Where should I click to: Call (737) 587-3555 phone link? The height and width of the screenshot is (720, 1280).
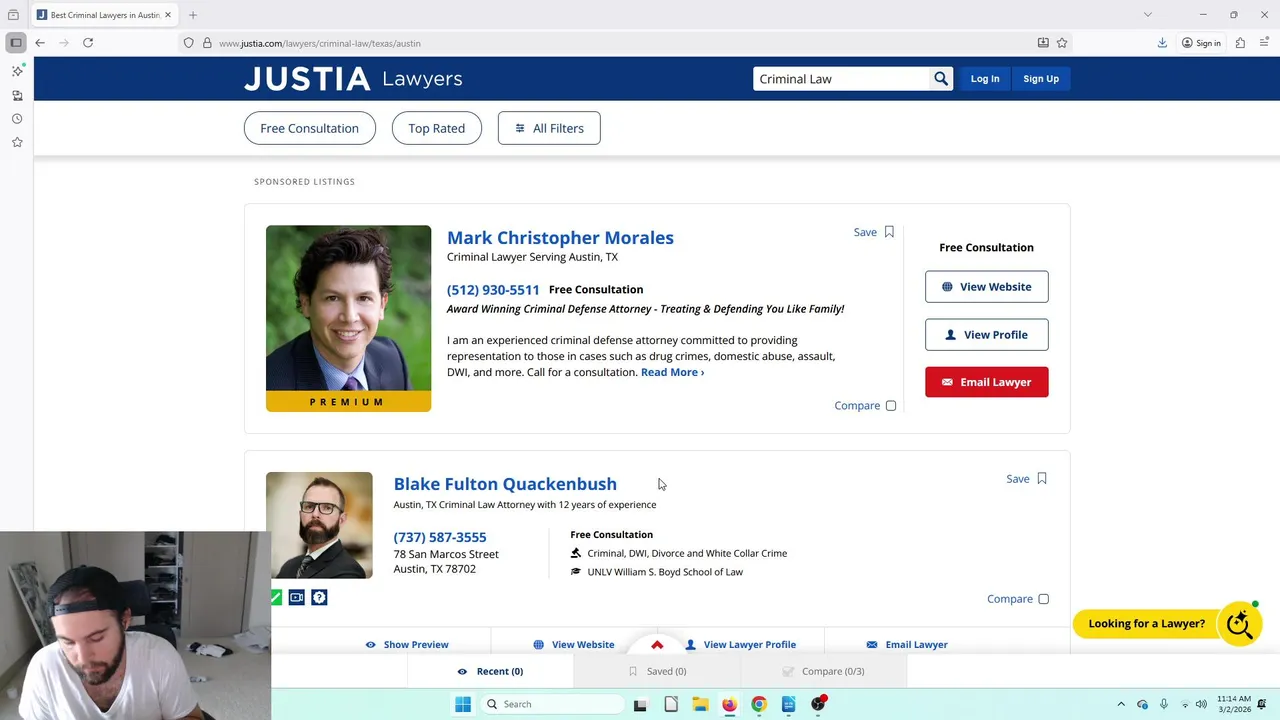click(440, 537)
